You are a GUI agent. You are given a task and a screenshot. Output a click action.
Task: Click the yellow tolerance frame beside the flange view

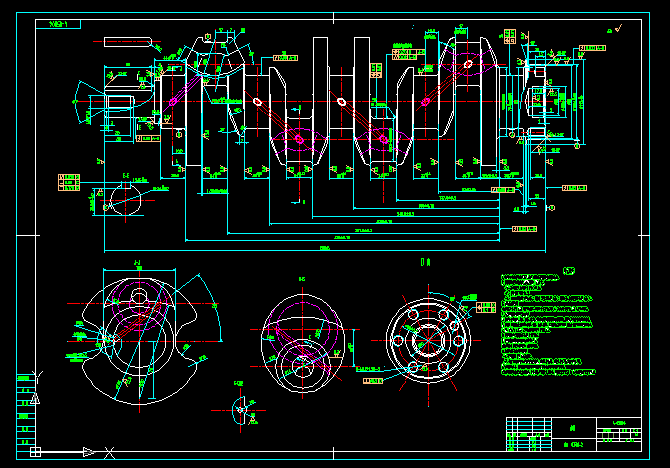[487, 308]
